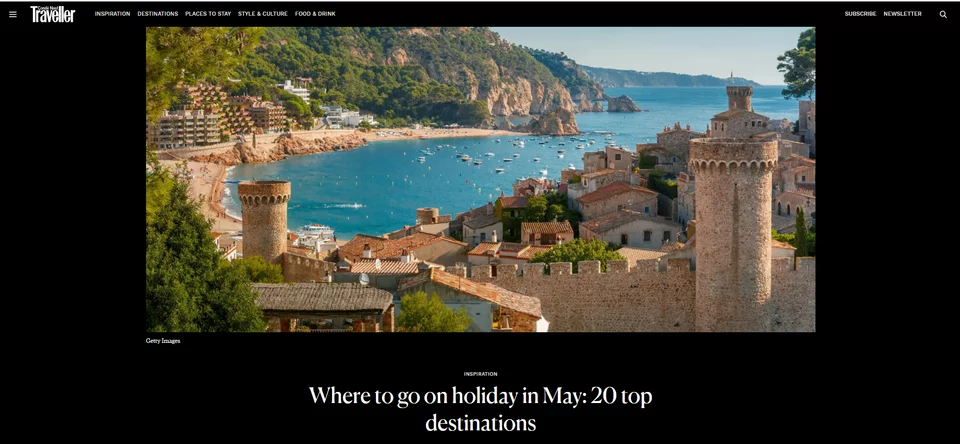The image size is (960, 444).
Task: Select Places to Stay in the navigation
Action: 208,13
